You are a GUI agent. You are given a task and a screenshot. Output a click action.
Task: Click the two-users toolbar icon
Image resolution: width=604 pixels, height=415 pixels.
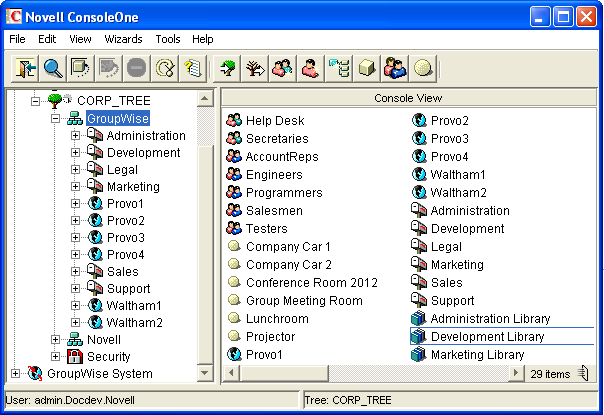(394, 69)
